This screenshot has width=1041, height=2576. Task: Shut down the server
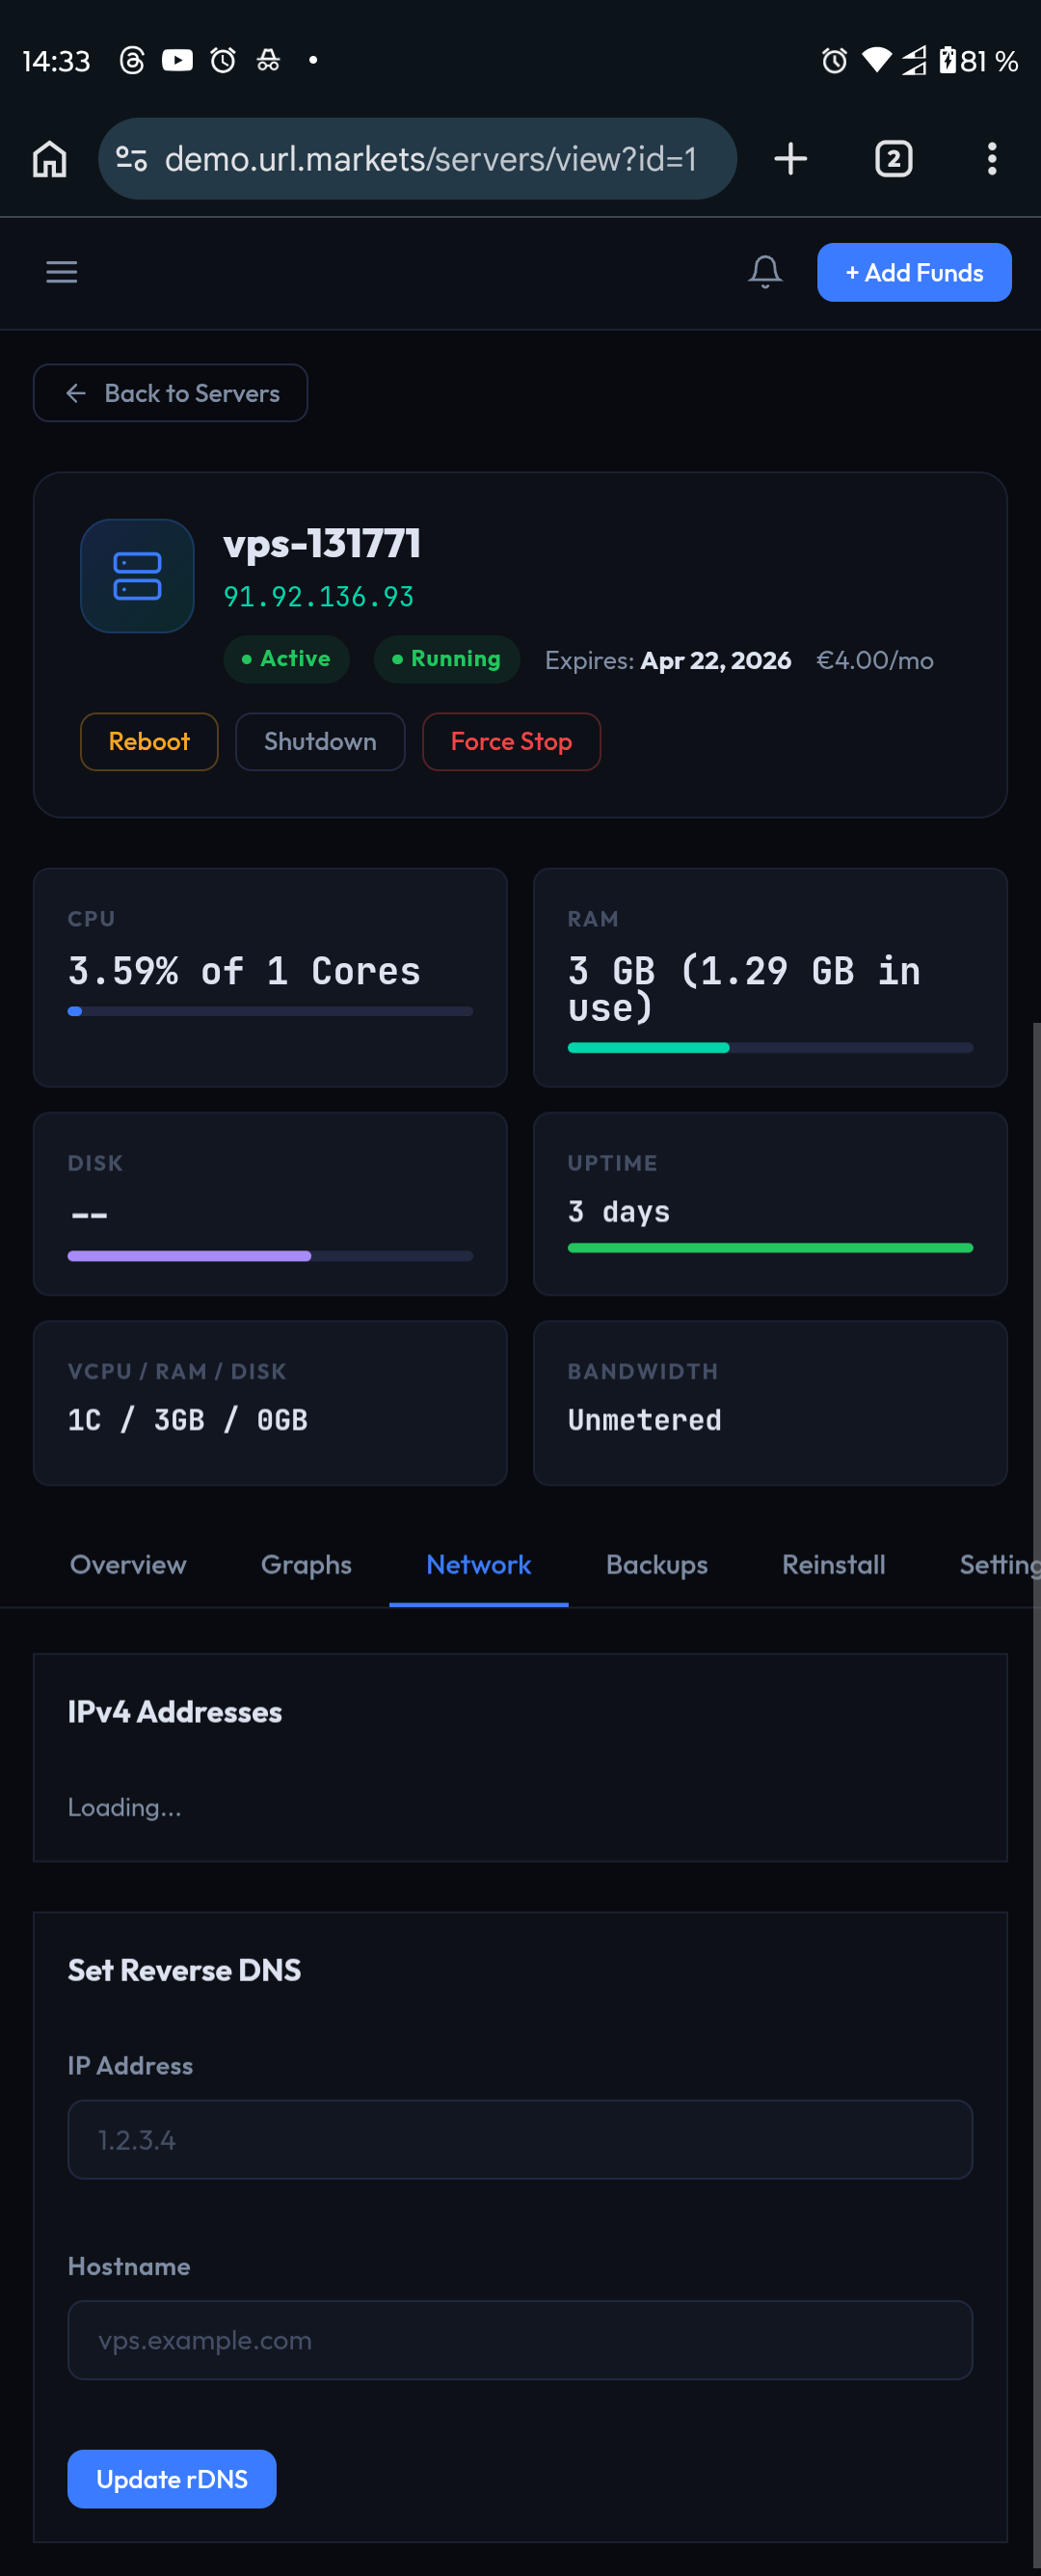[320, 742]
